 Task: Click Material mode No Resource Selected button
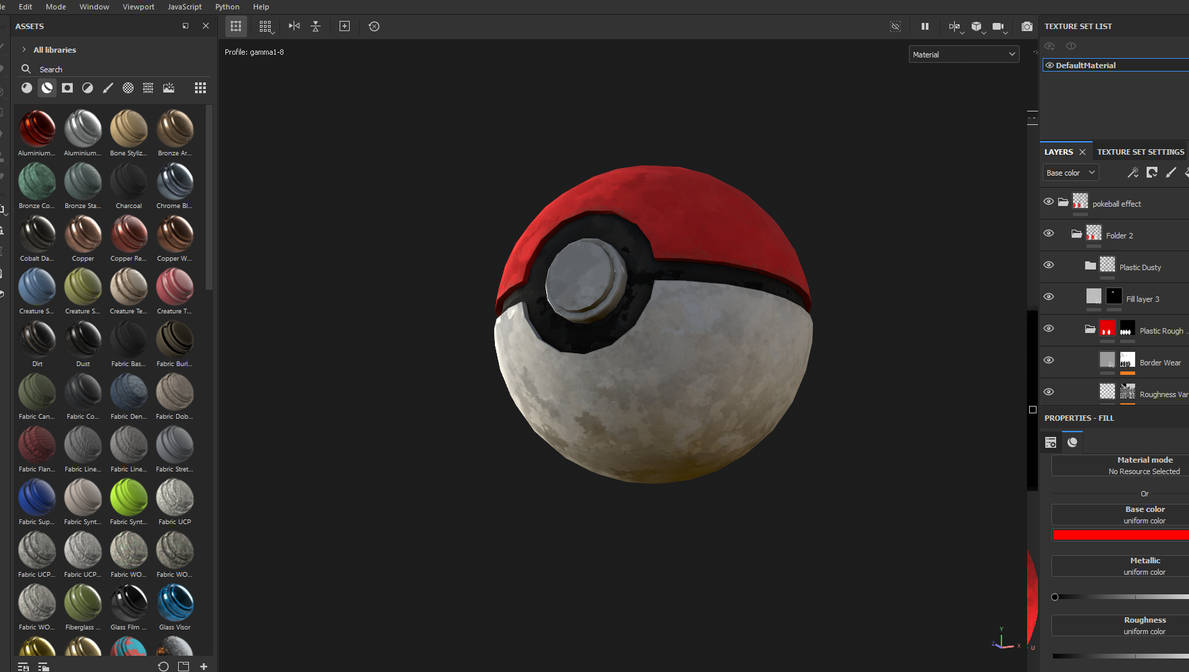click(x=1120, y=466)
